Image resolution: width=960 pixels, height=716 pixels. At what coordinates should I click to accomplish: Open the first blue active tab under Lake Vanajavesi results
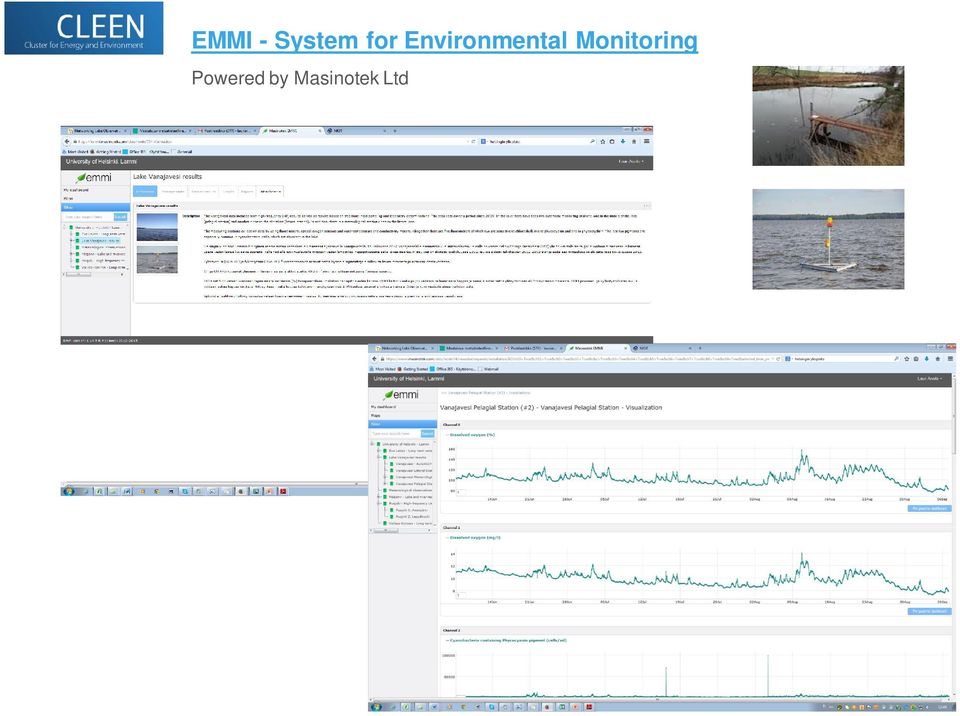145,191
